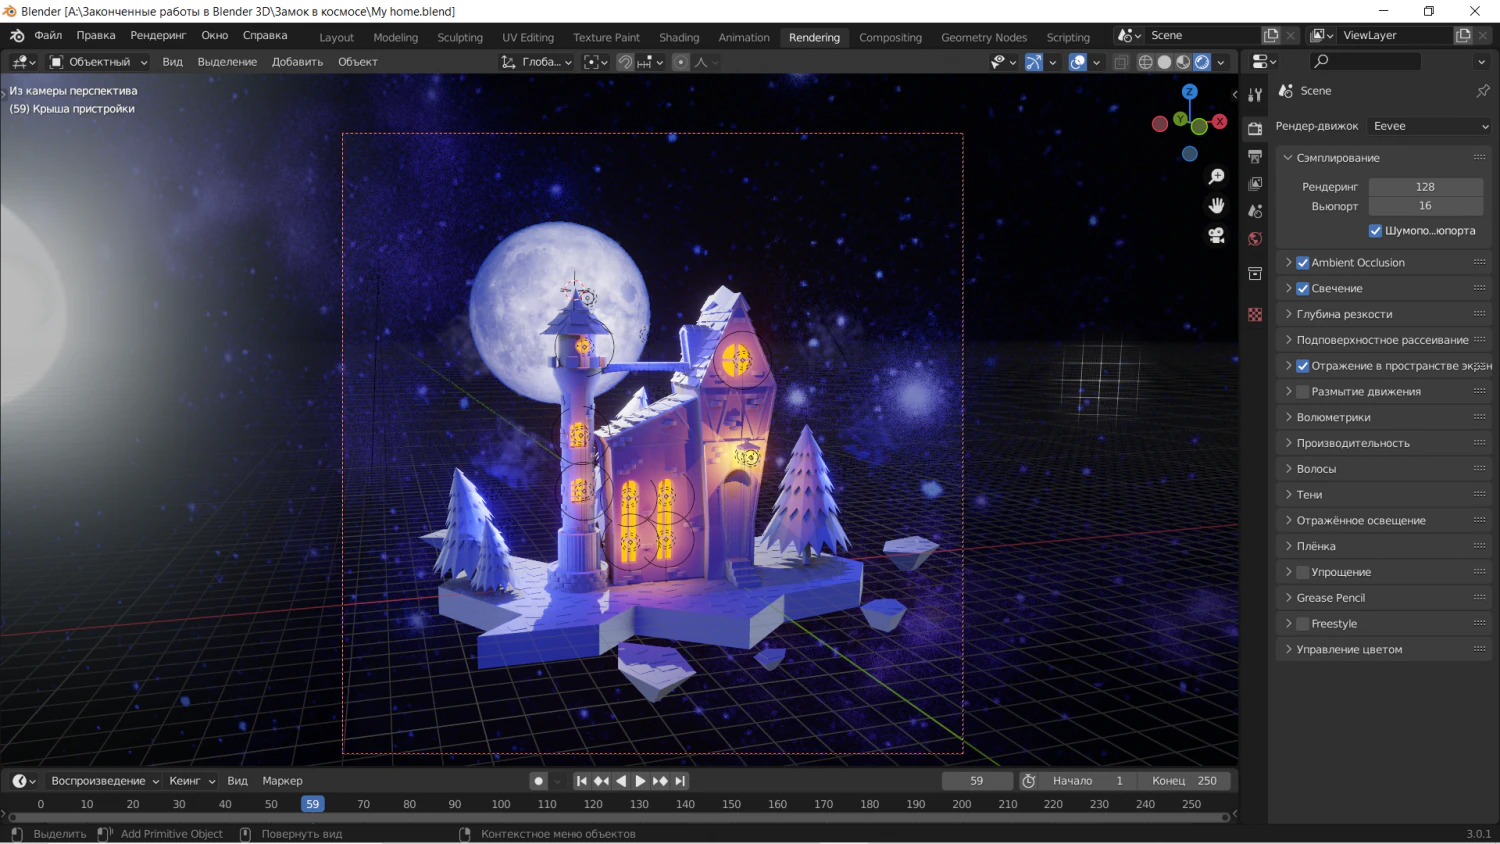1500x844 pixels.
Task: Click the zoom magnifier icon in the viewport
Action: click(x=1216, y=177)
